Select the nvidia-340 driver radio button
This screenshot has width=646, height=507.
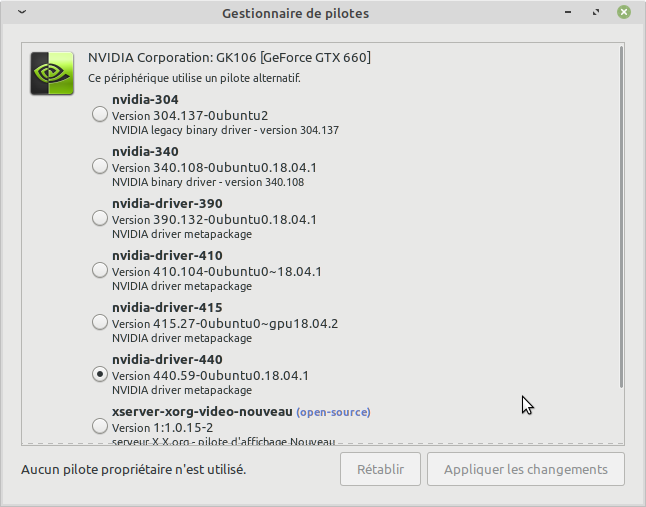point(100,166)
